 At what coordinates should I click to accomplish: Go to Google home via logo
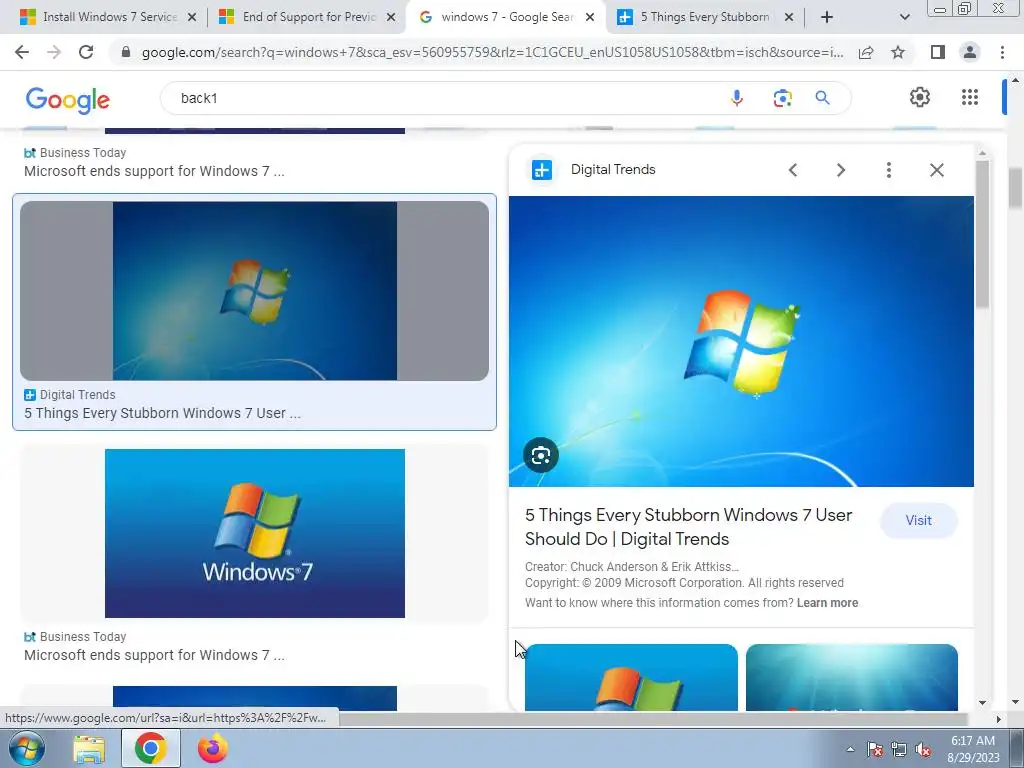pyautogui.click(x=68, y=99)
